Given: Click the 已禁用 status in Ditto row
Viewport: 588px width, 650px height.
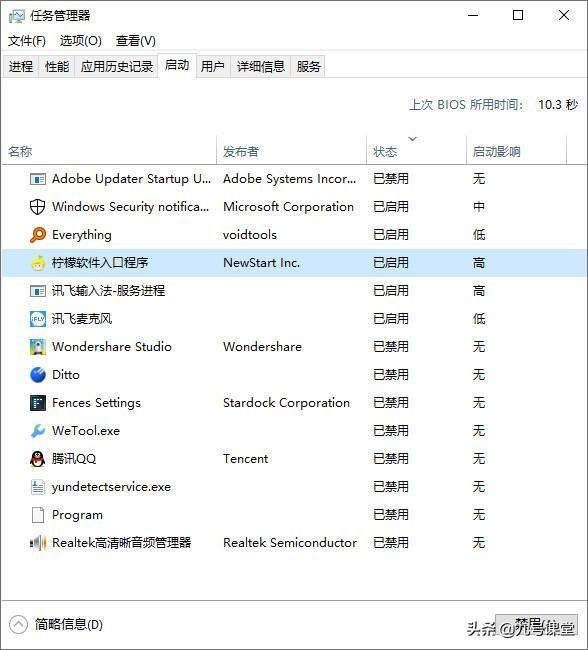Looking at the screenshot, I should [x=391, y=375].
